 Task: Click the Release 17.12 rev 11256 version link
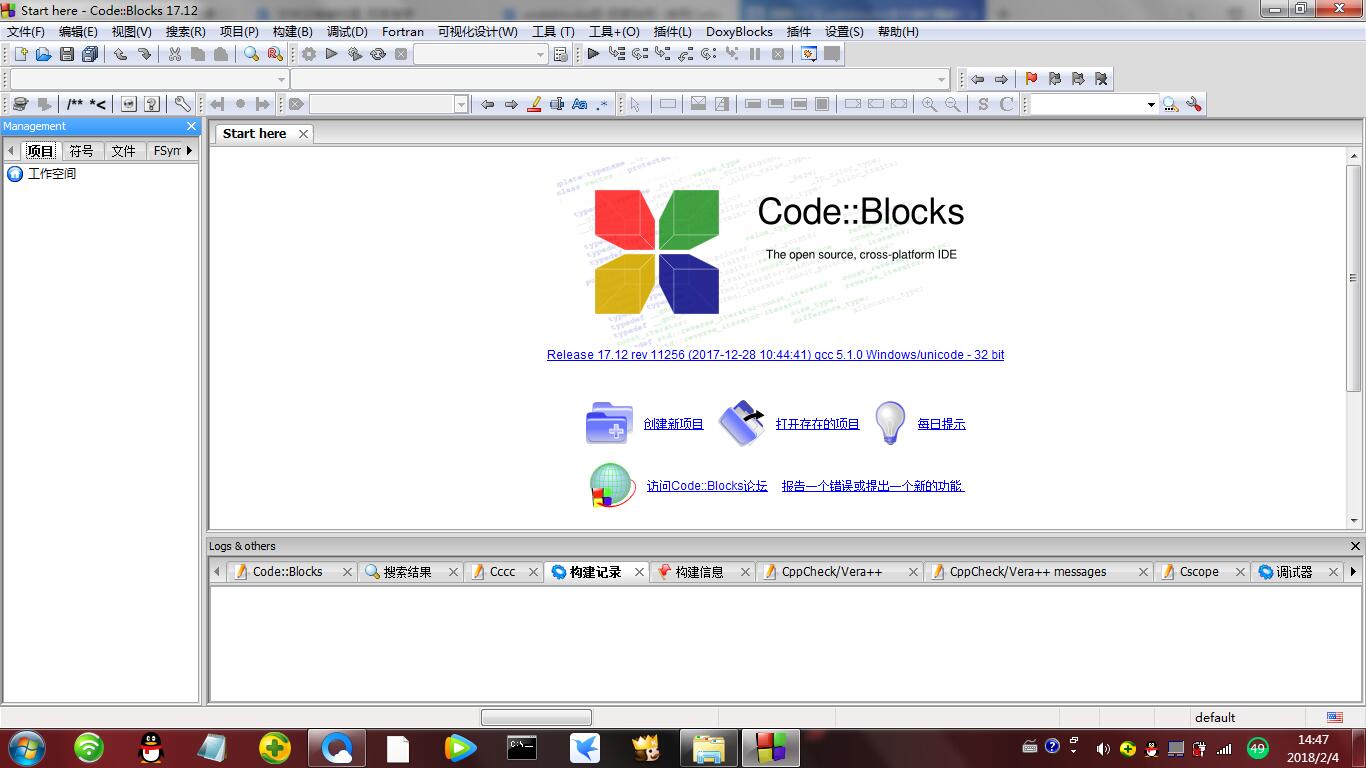pyautogui.click(x=776, y=355)
